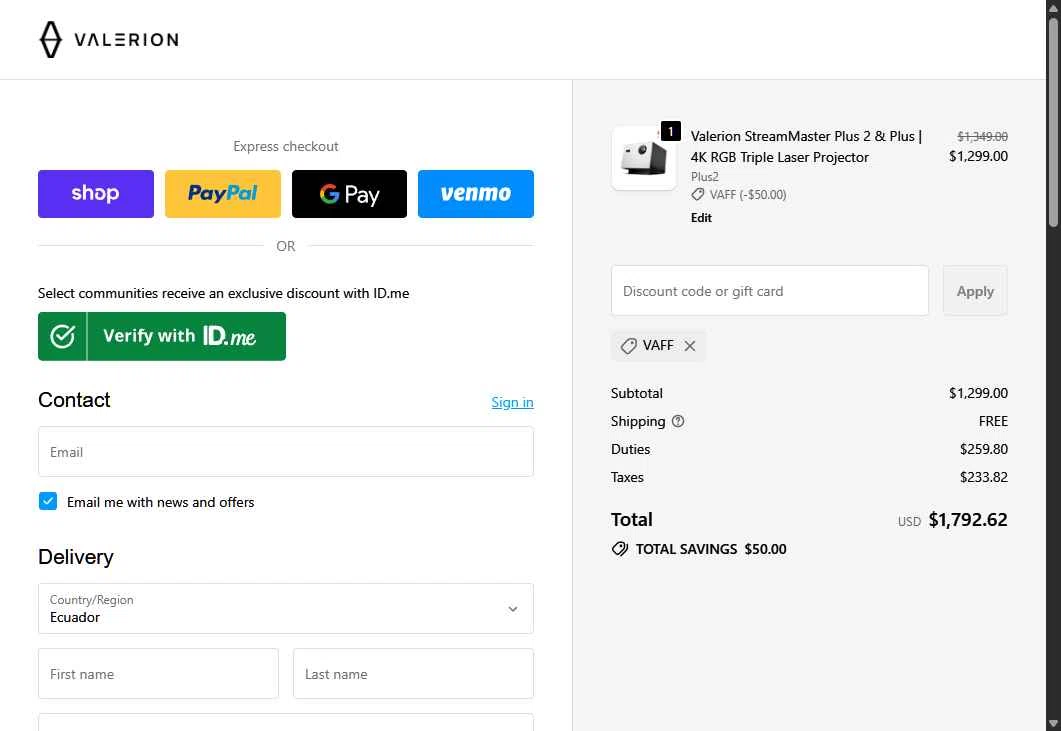Check out using Venmo

tap(476, 194)
